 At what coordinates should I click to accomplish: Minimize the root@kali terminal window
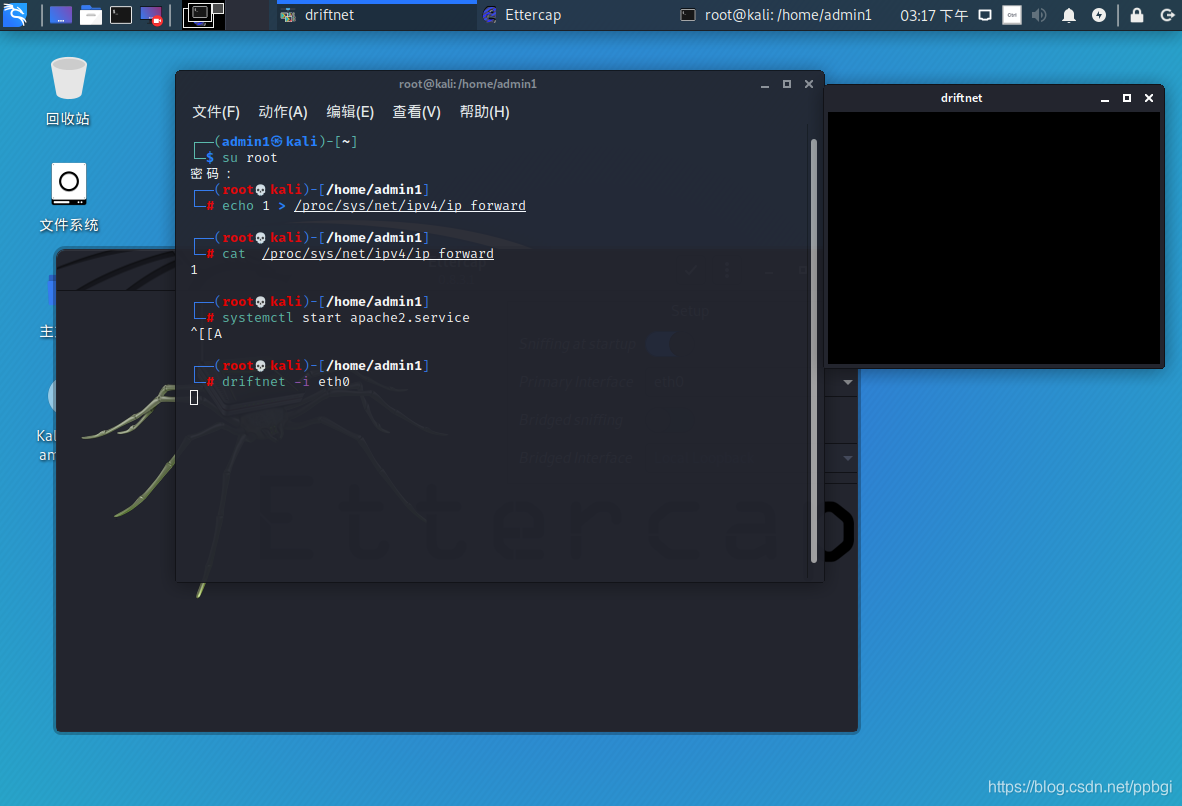764,84
